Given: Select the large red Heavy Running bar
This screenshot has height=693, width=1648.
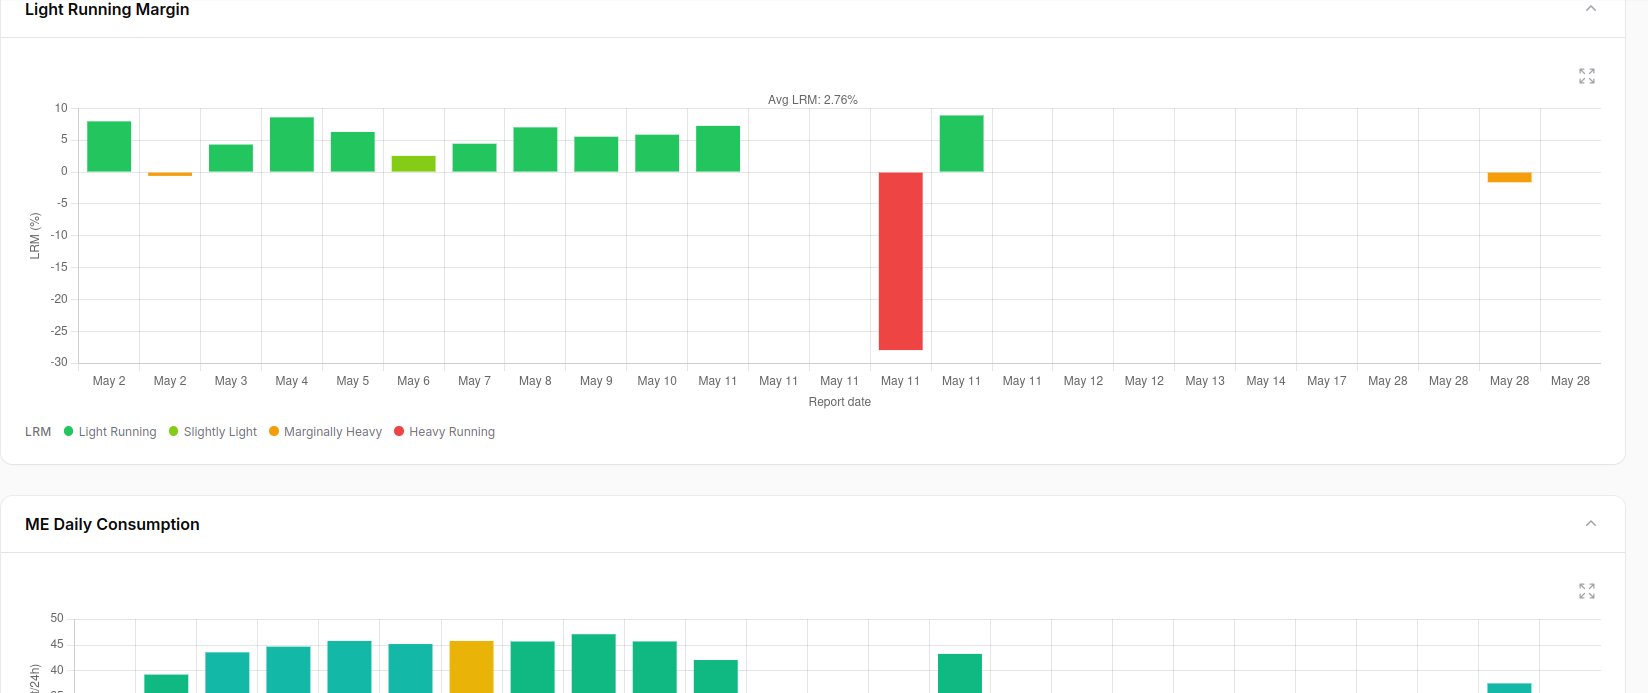Looking at the screenshot, I should coord(901,261).
